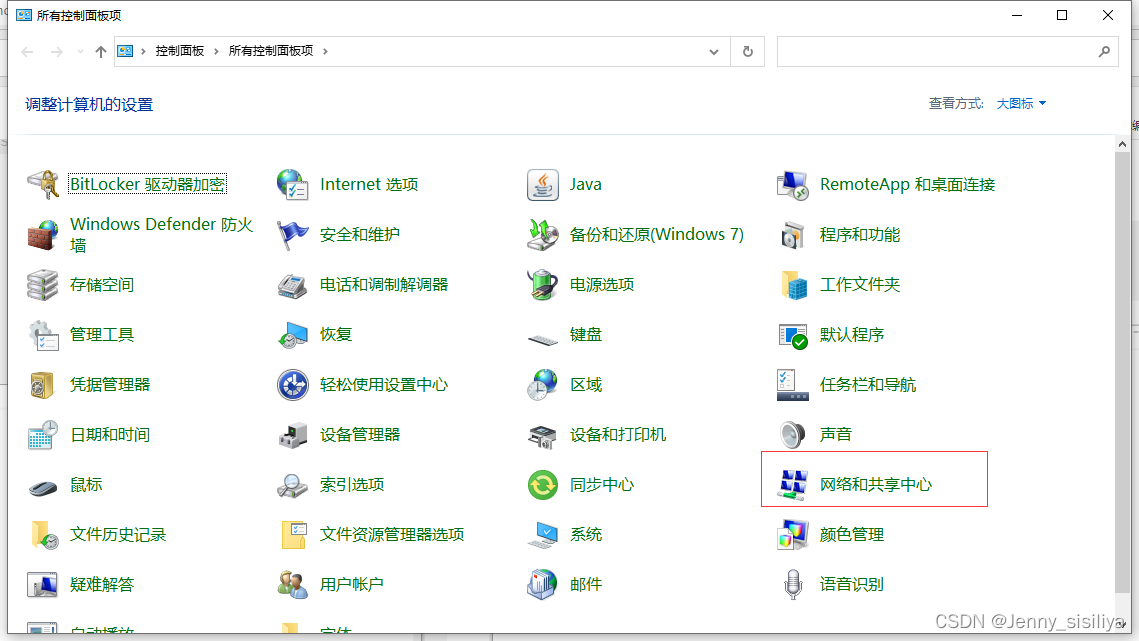The height and width of the screenshot is (641, 1139).
Task: Click the search control panel field
Action: (947, 52)
